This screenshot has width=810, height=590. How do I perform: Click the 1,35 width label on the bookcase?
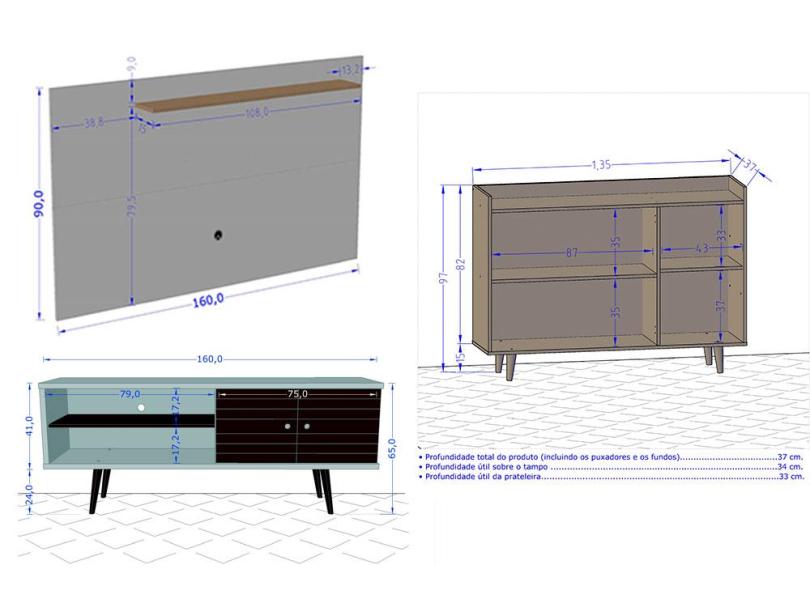click(x=601, y=165)
